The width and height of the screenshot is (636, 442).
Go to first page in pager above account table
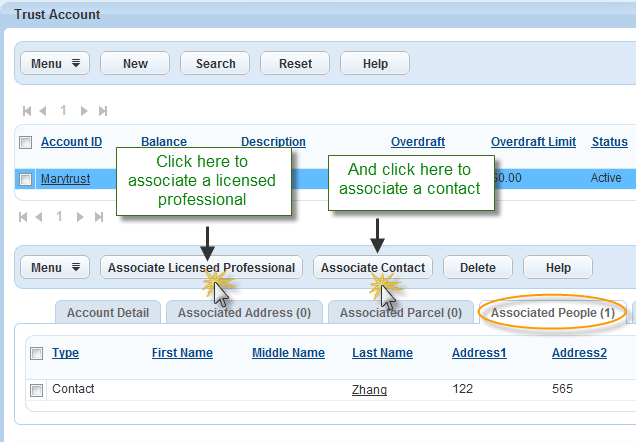(x=28, y=111)
